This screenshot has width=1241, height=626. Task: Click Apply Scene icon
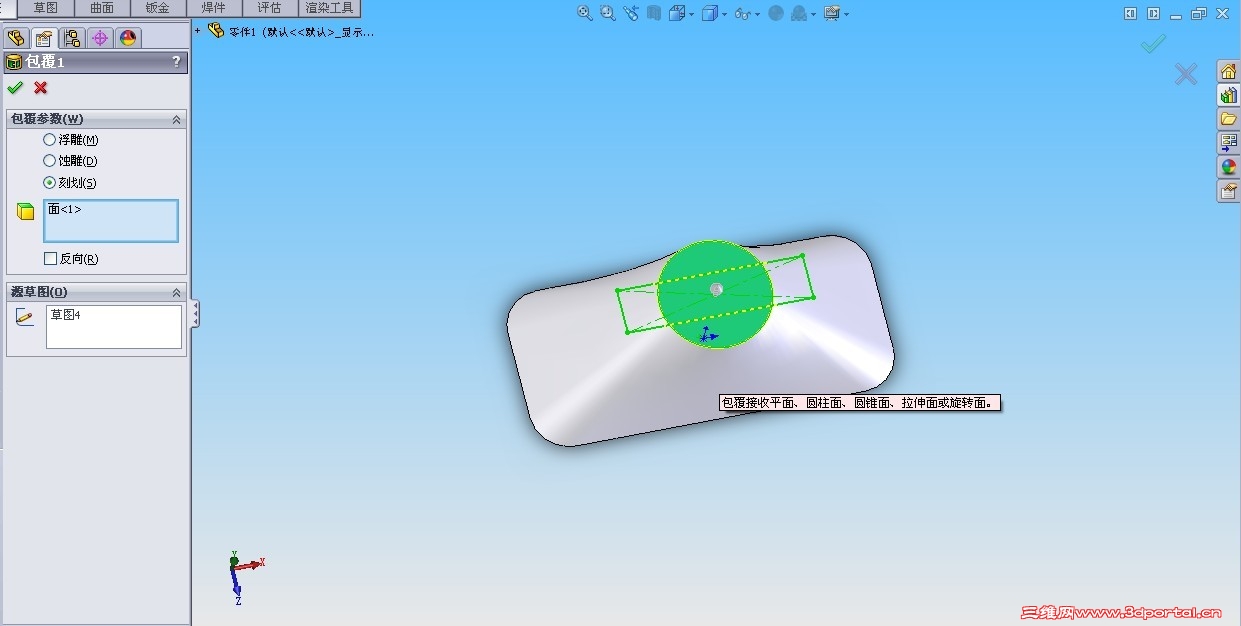click(799, 13)
